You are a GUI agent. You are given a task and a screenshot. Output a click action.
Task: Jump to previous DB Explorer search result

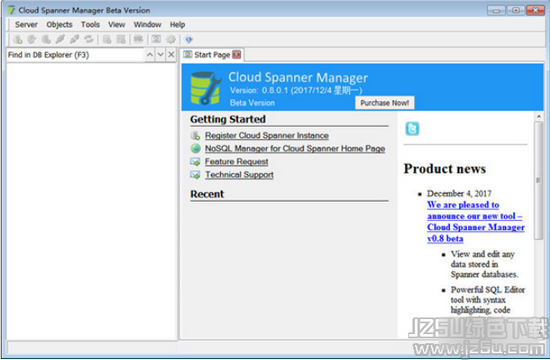point(150,55)
